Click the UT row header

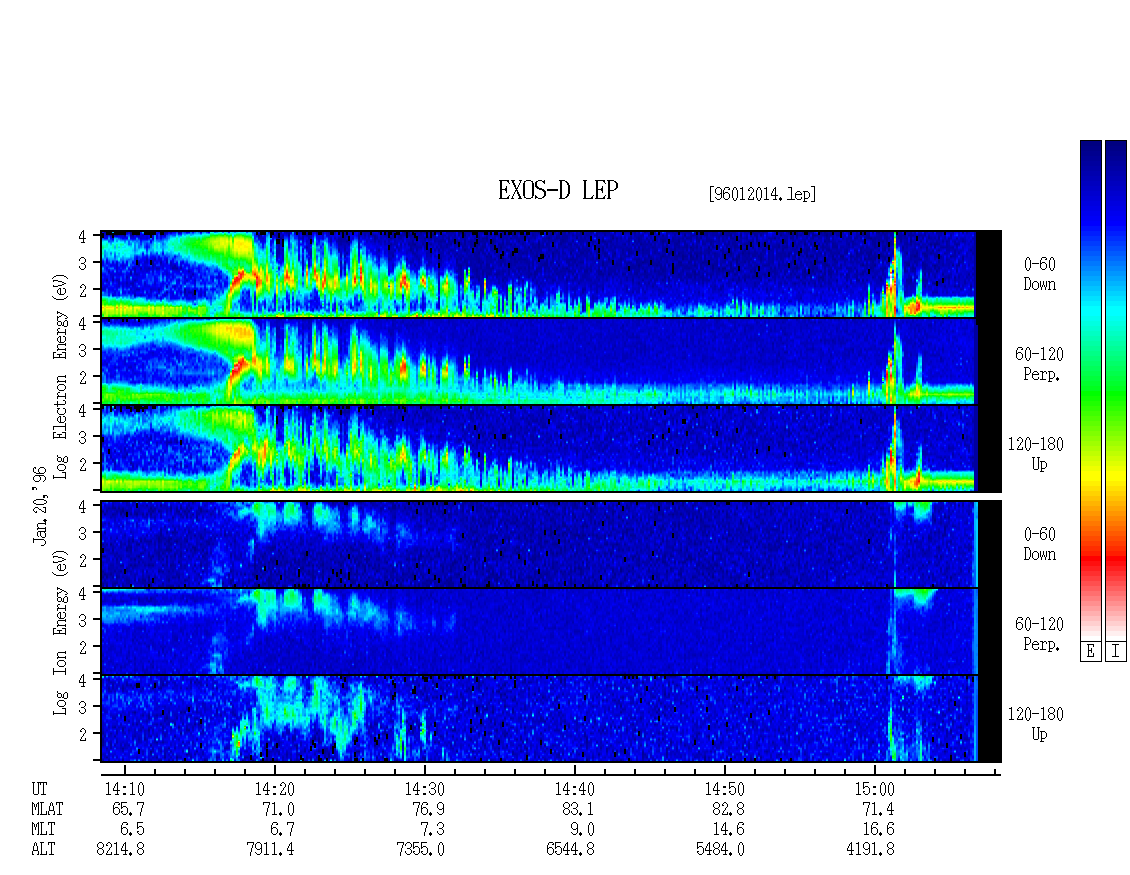tap(39, 789)
